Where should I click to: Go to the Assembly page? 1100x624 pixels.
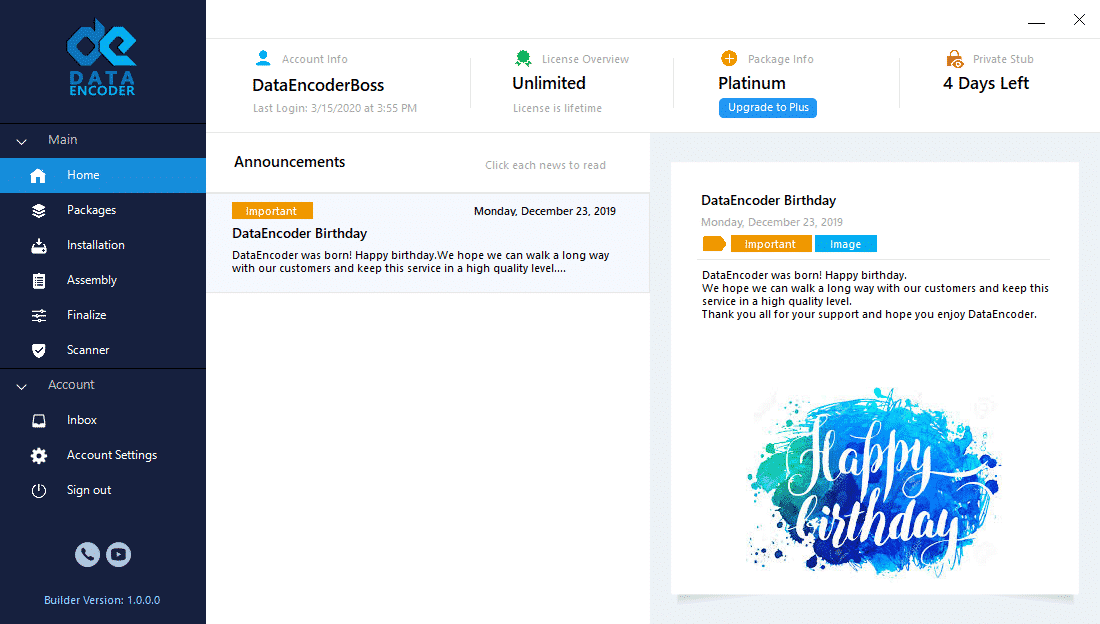[x=103, y=280]
